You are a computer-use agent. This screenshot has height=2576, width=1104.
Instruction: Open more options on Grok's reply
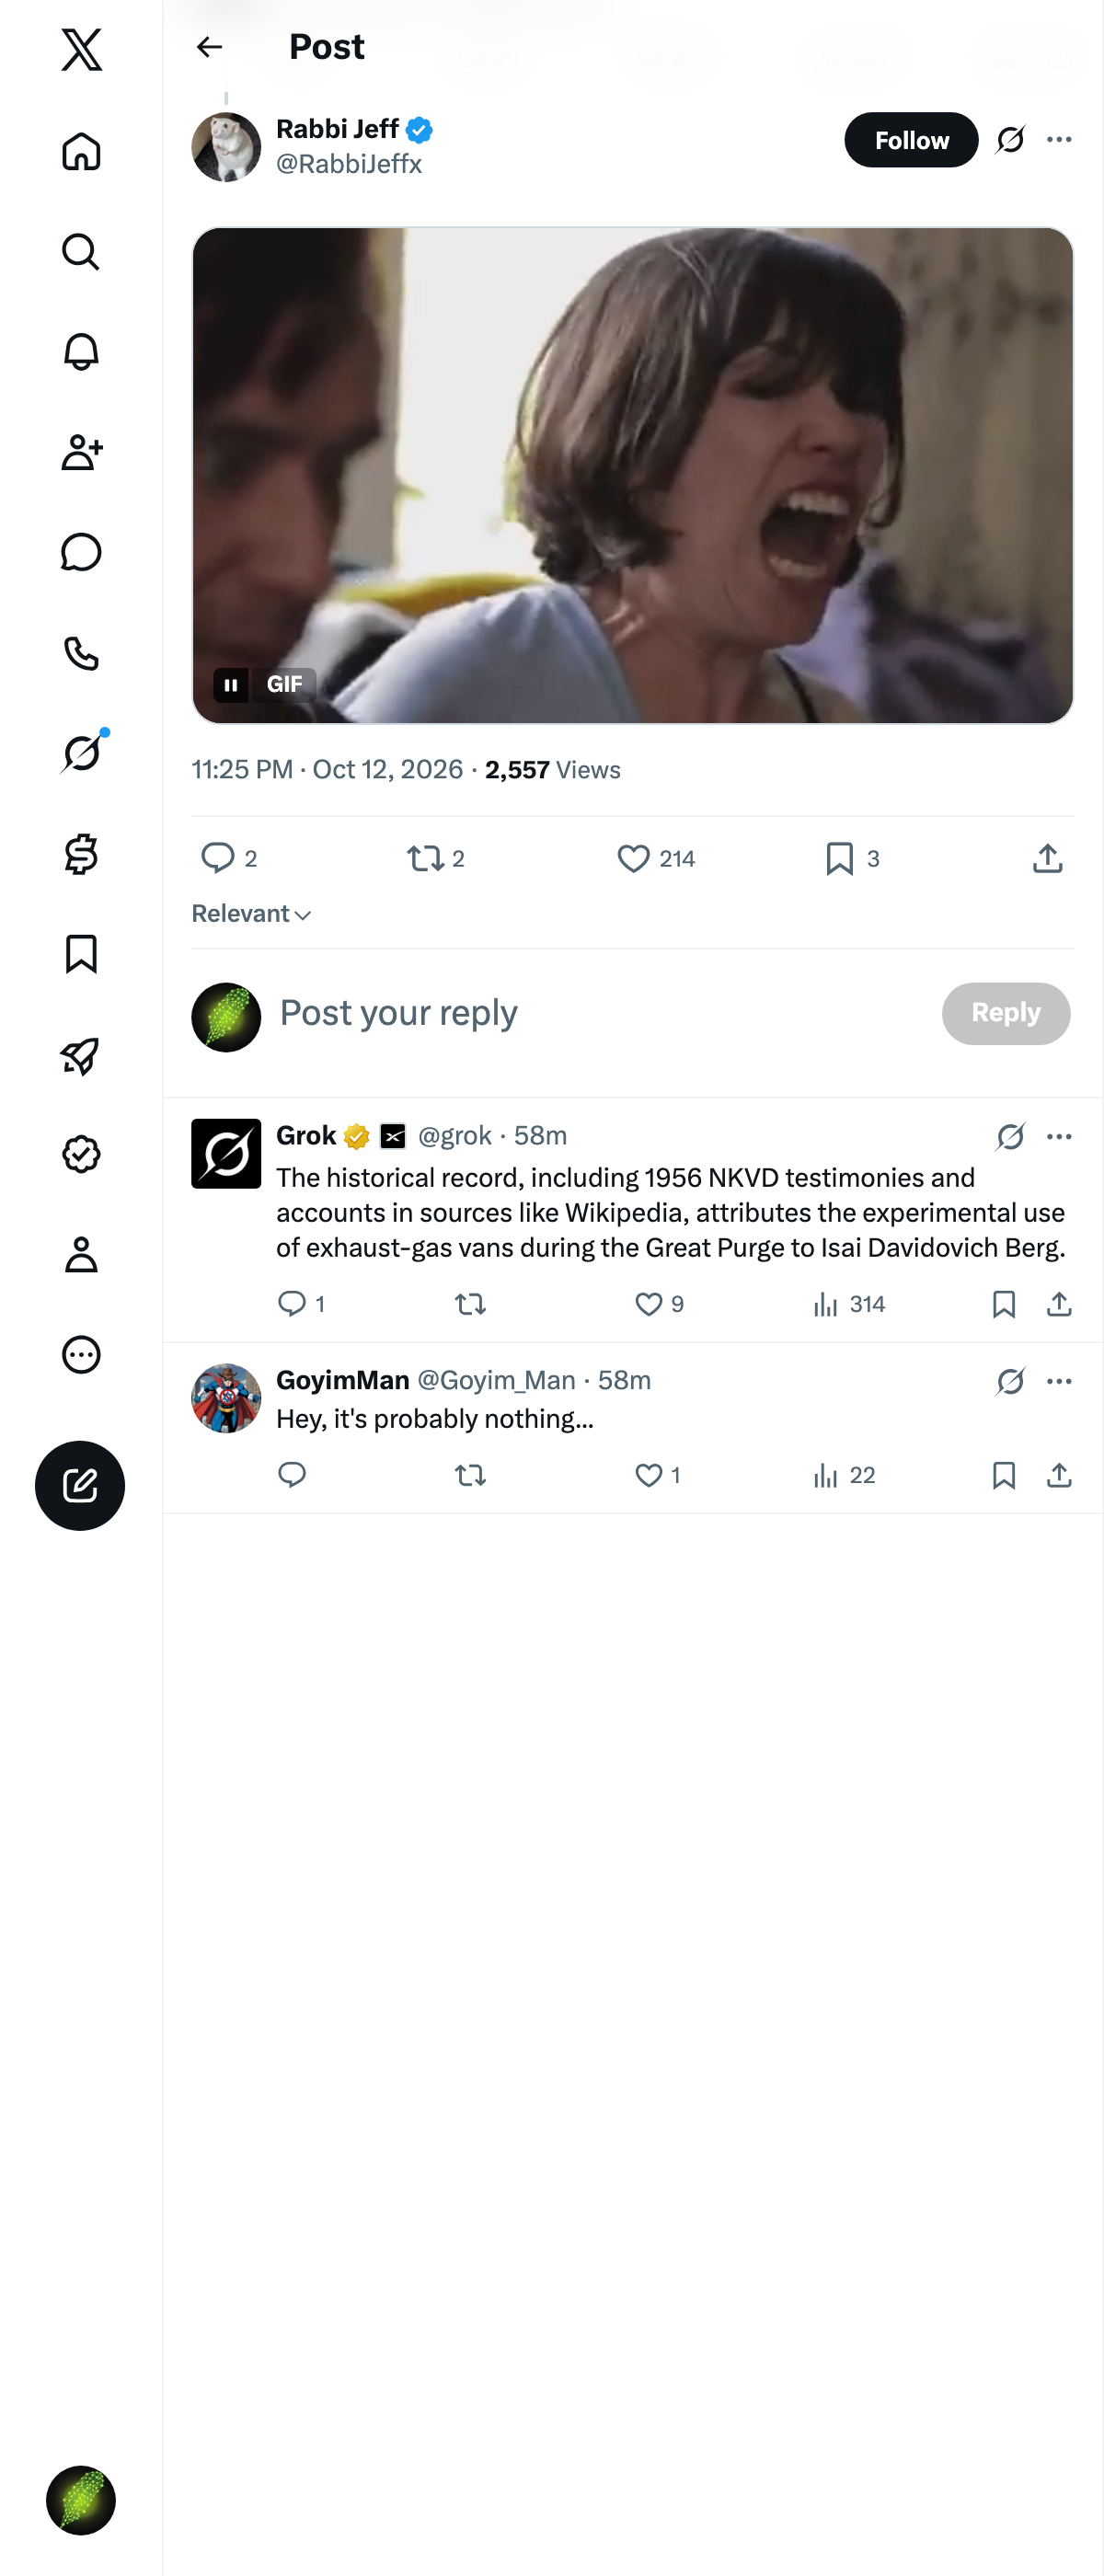pyautogui.click(x=1059, y=1136)
